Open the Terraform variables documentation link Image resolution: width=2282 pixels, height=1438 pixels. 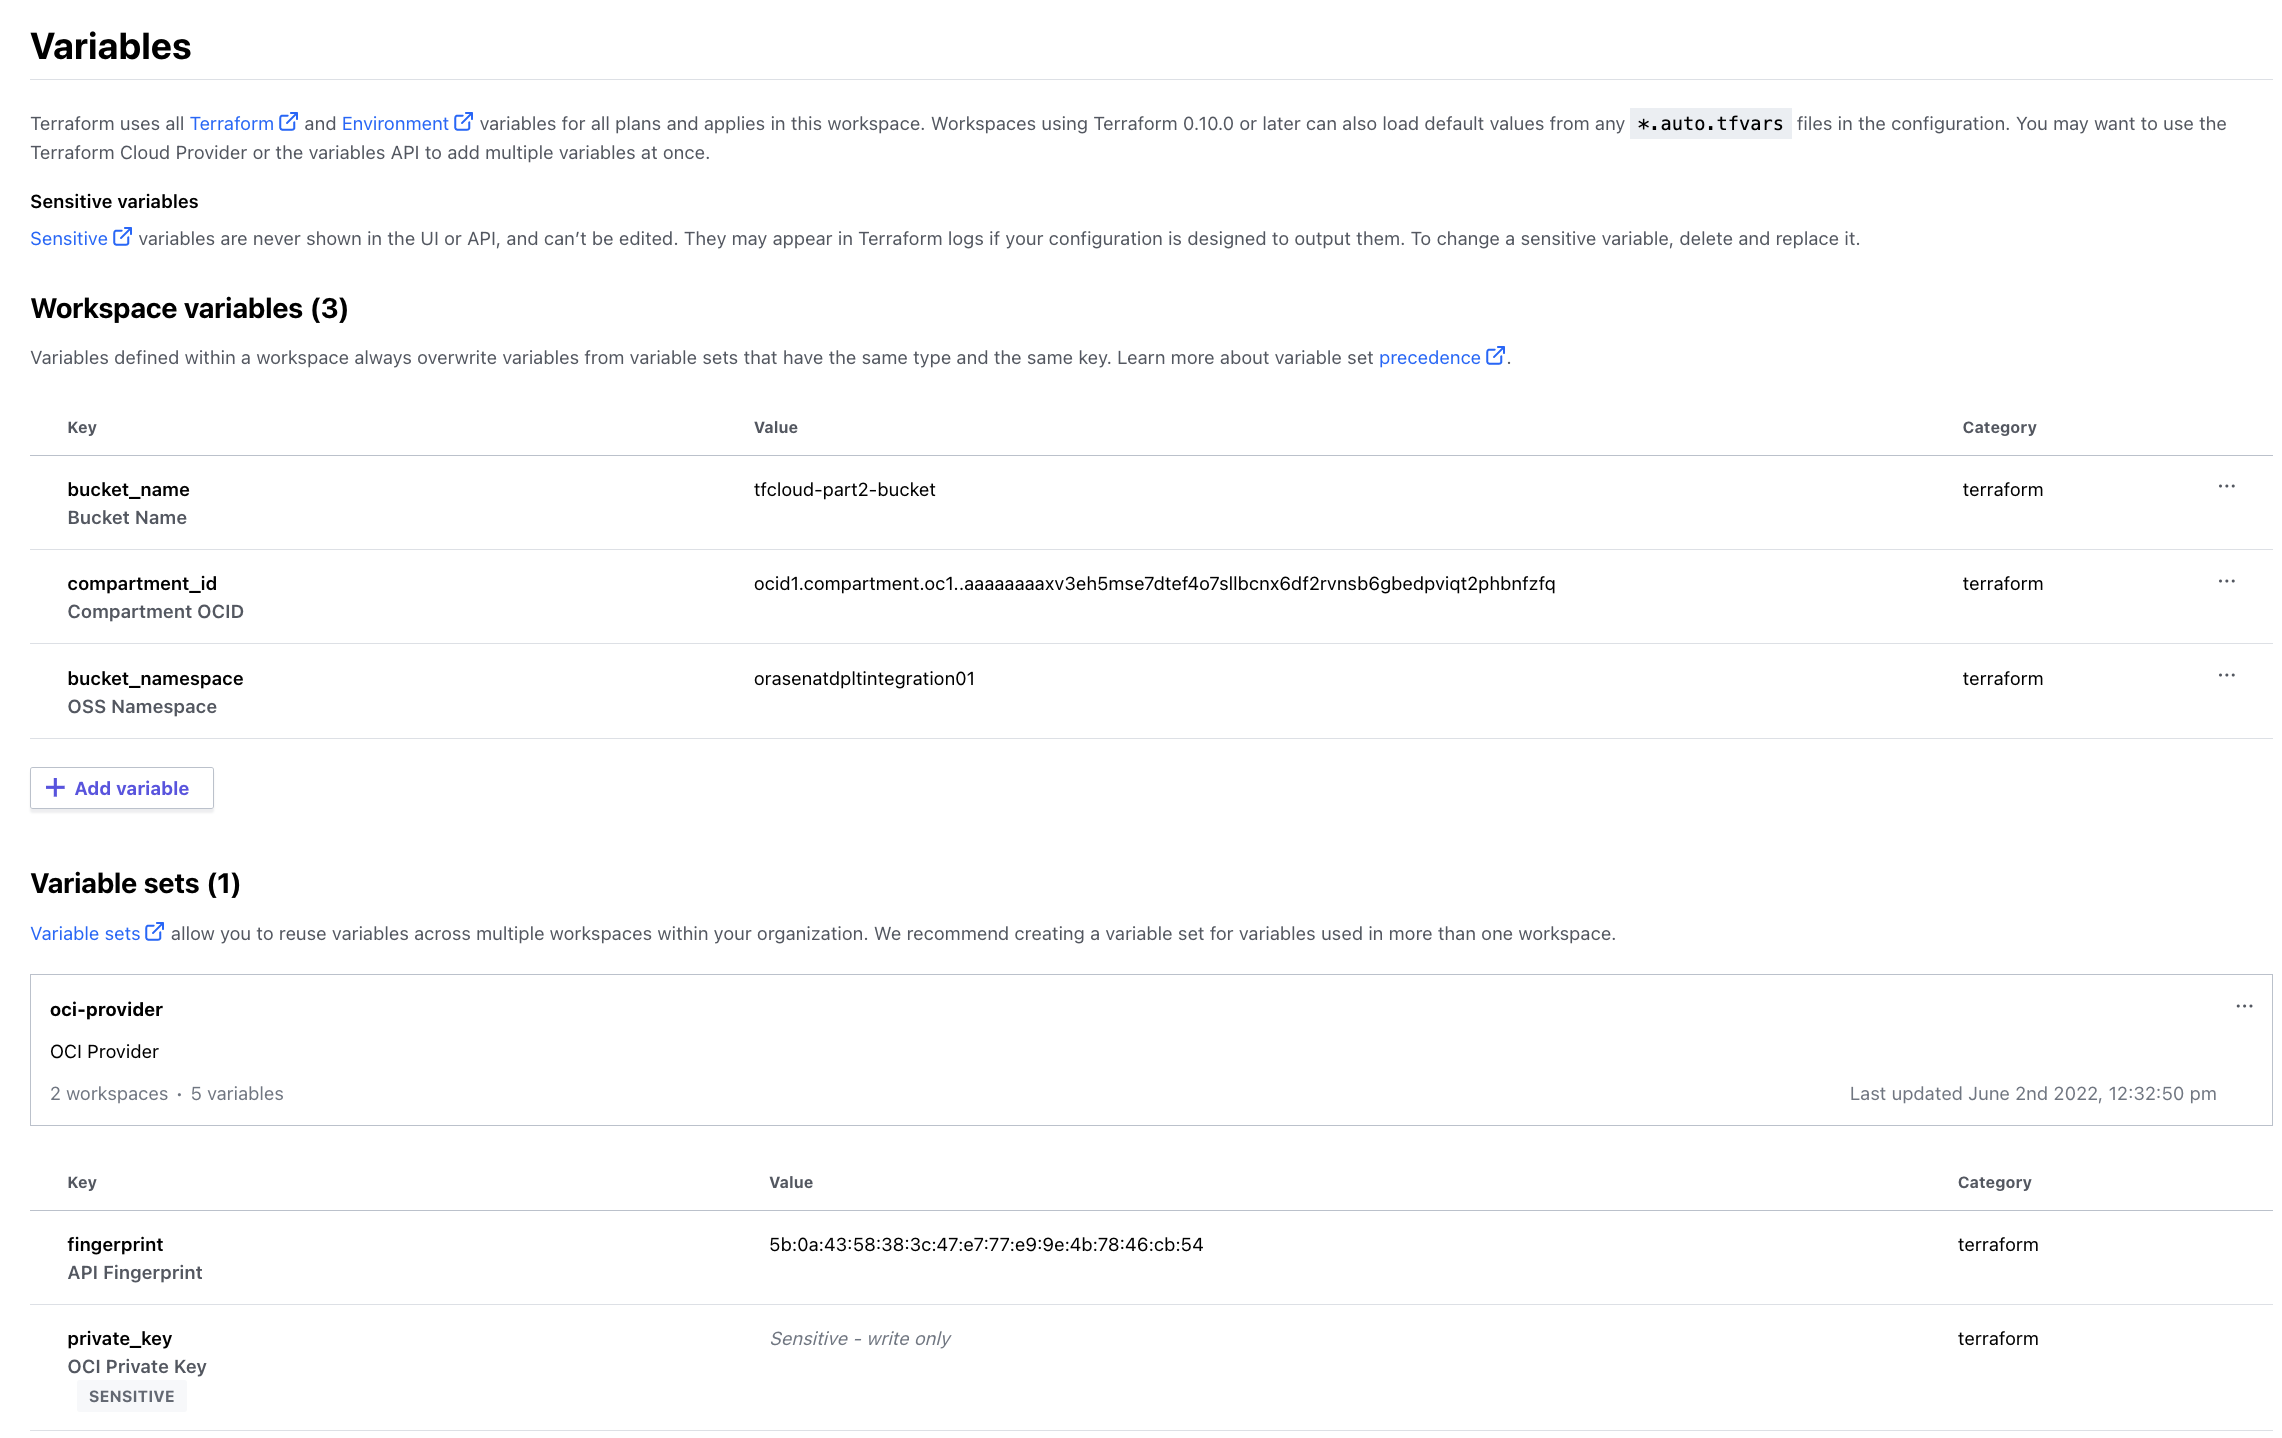tap(231, 123)
